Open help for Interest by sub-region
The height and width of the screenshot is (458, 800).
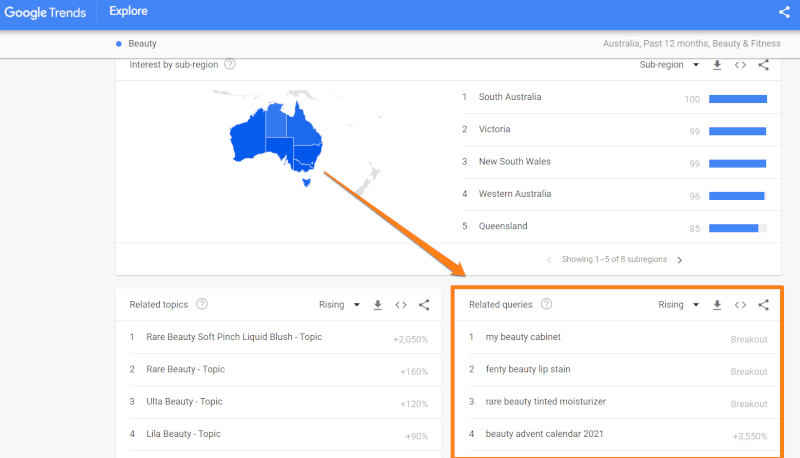point(230,64)
